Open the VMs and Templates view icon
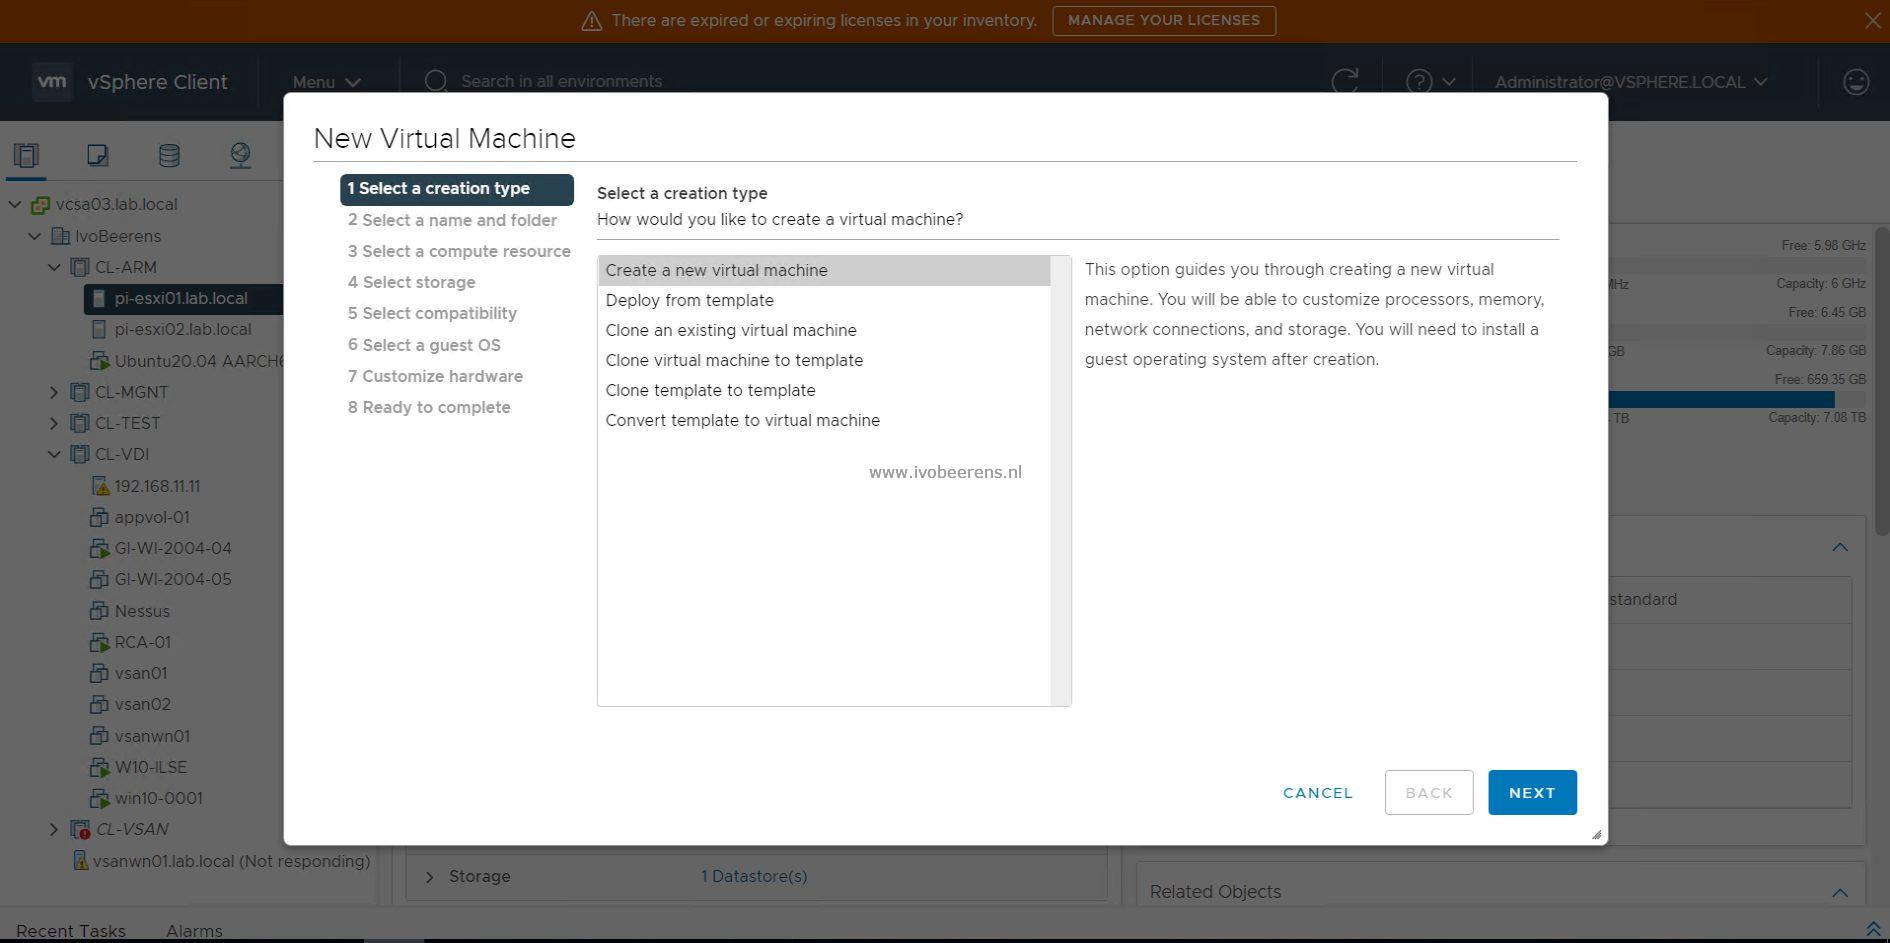The height and width of the screenshot is (943, 1890). point(97,155)
